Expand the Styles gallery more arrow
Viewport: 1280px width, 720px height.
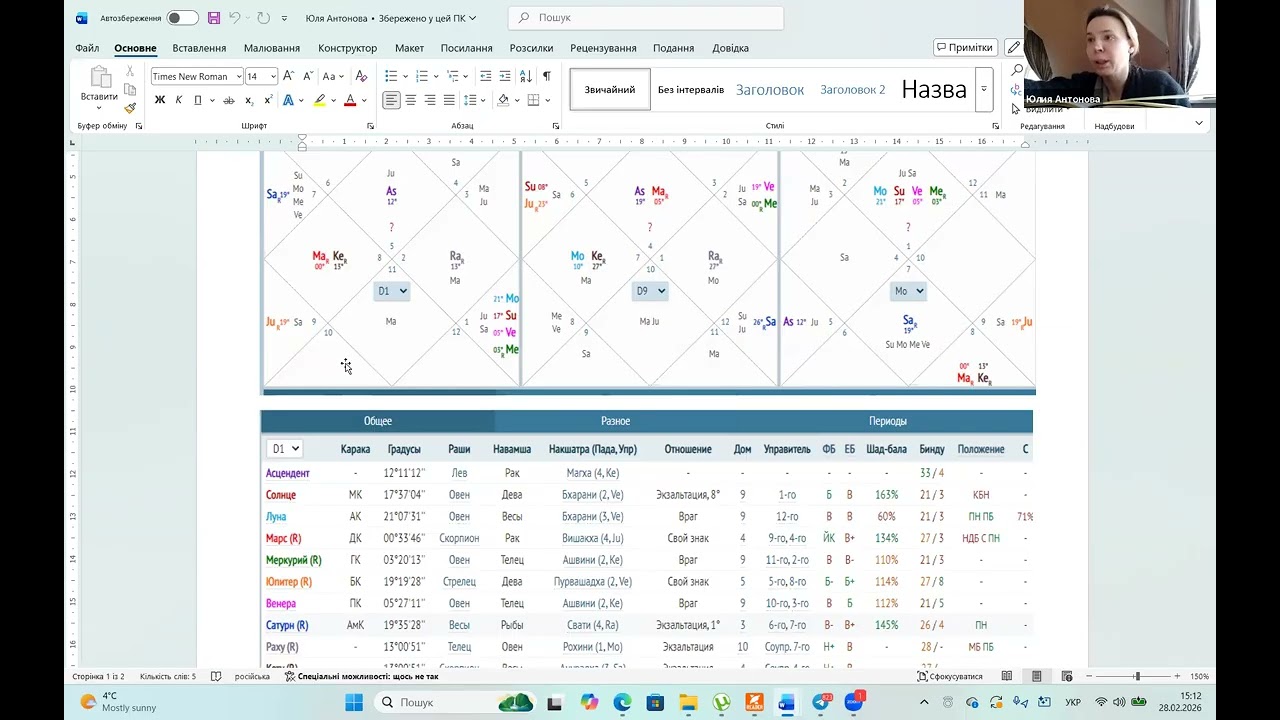coord(984,89)
